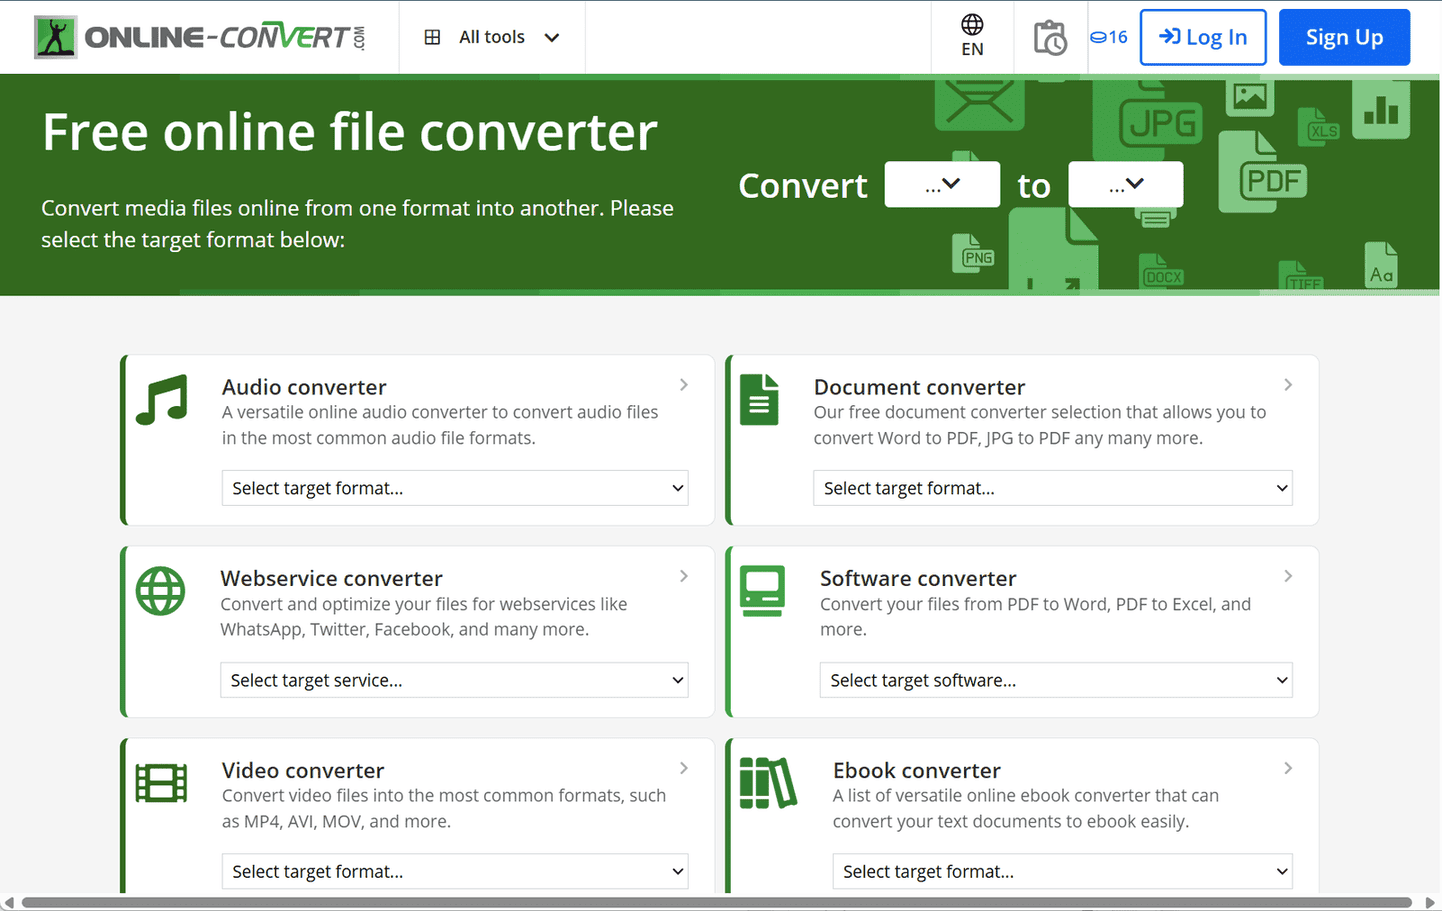Open the Webservice target service selector

(455, 680)
